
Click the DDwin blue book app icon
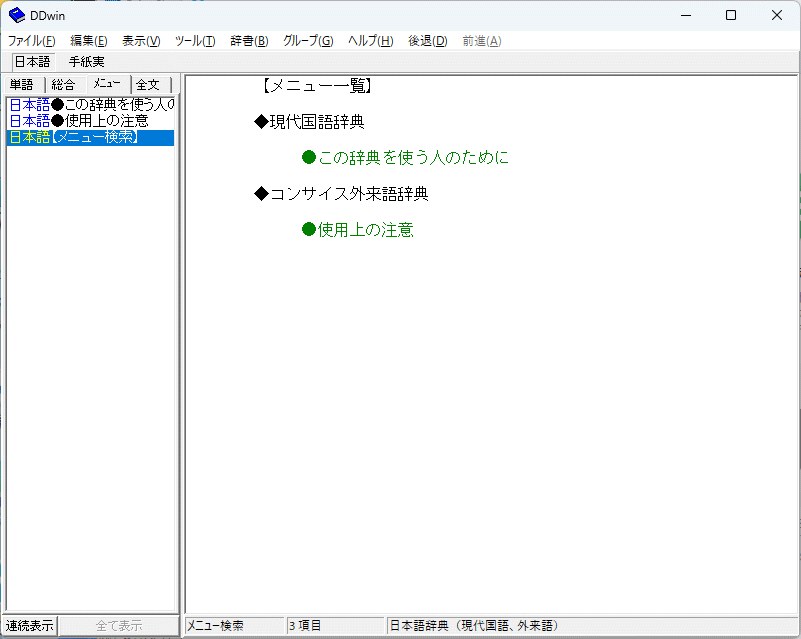pyautogui.click(x=17, y=15)
